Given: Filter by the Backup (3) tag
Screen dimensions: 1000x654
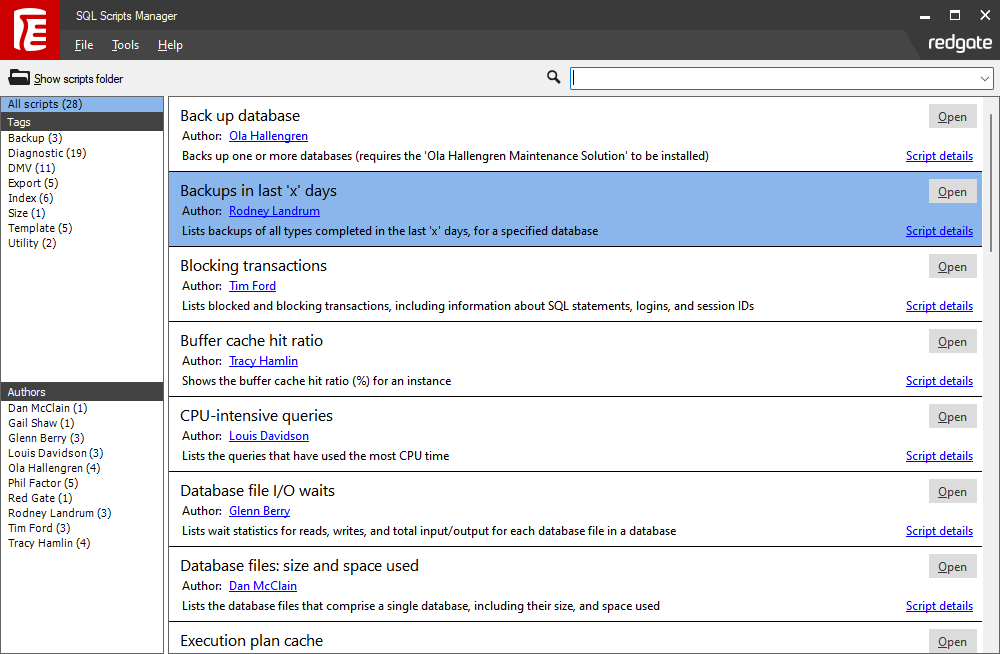Looking at the screenshot, I should [35, 138].
